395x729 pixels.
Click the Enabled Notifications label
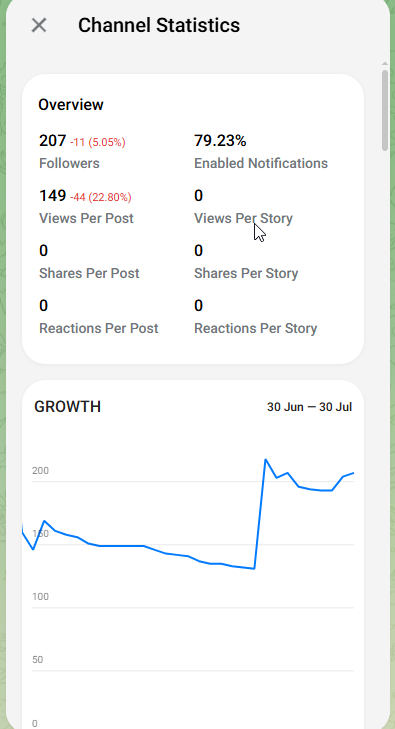261,163
